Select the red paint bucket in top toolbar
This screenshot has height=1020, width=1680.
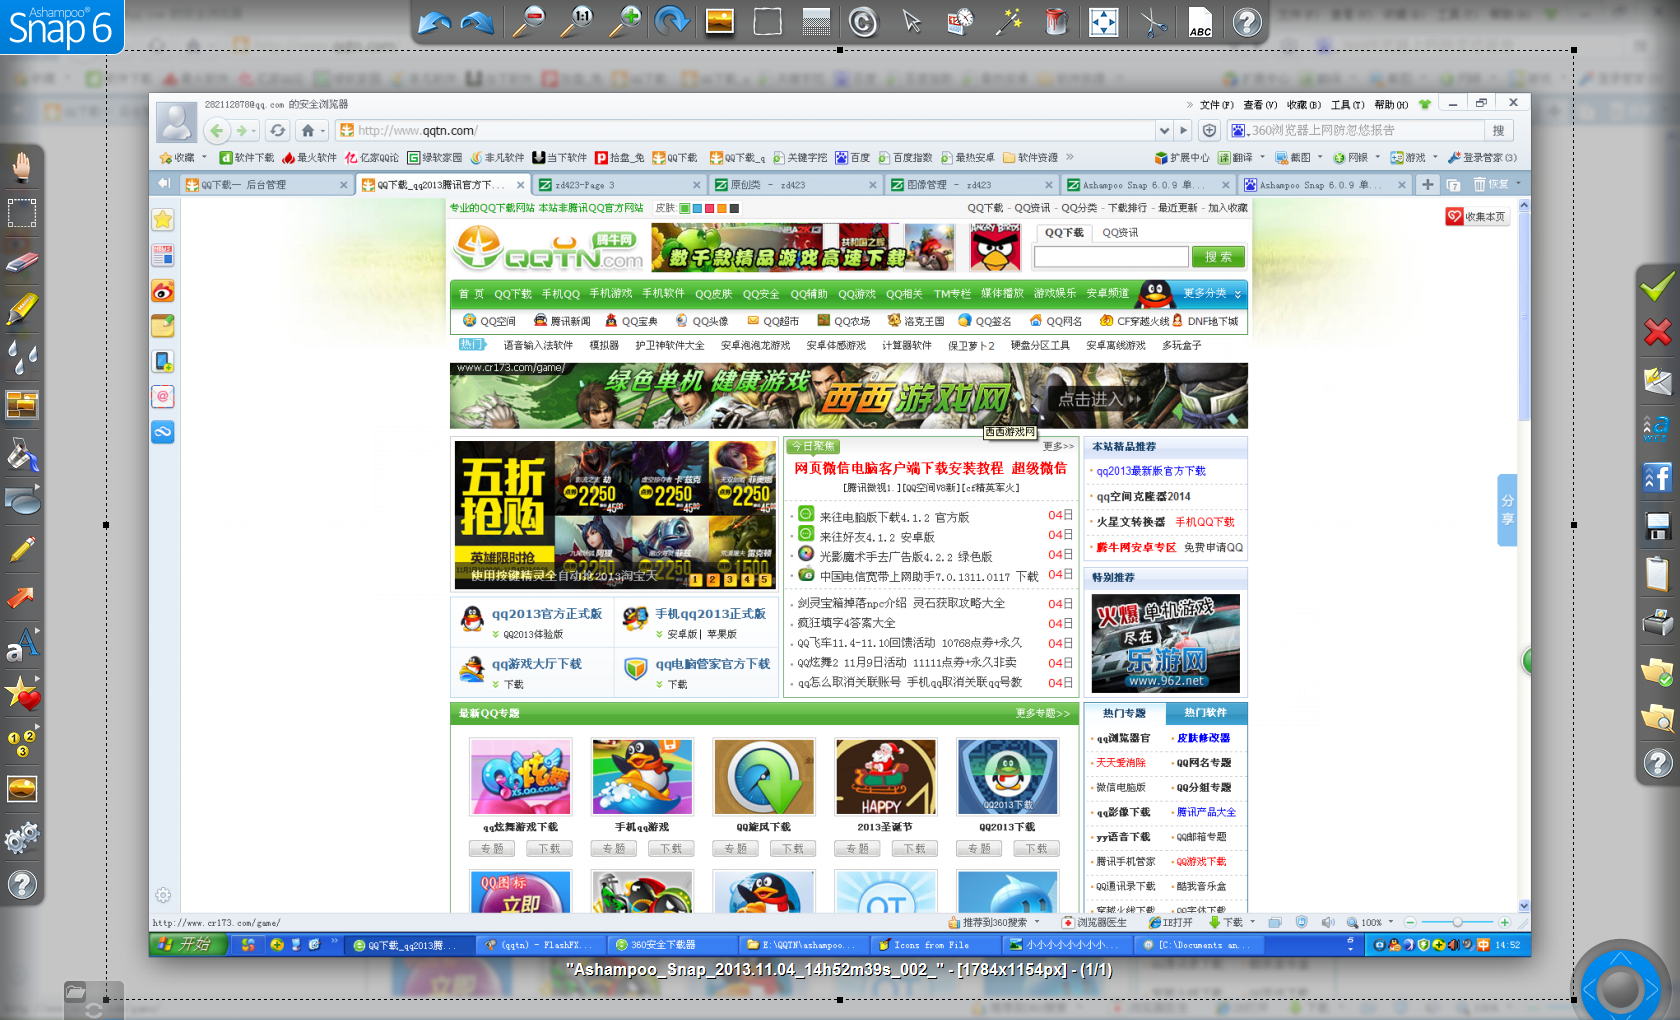coord(1056,21)
